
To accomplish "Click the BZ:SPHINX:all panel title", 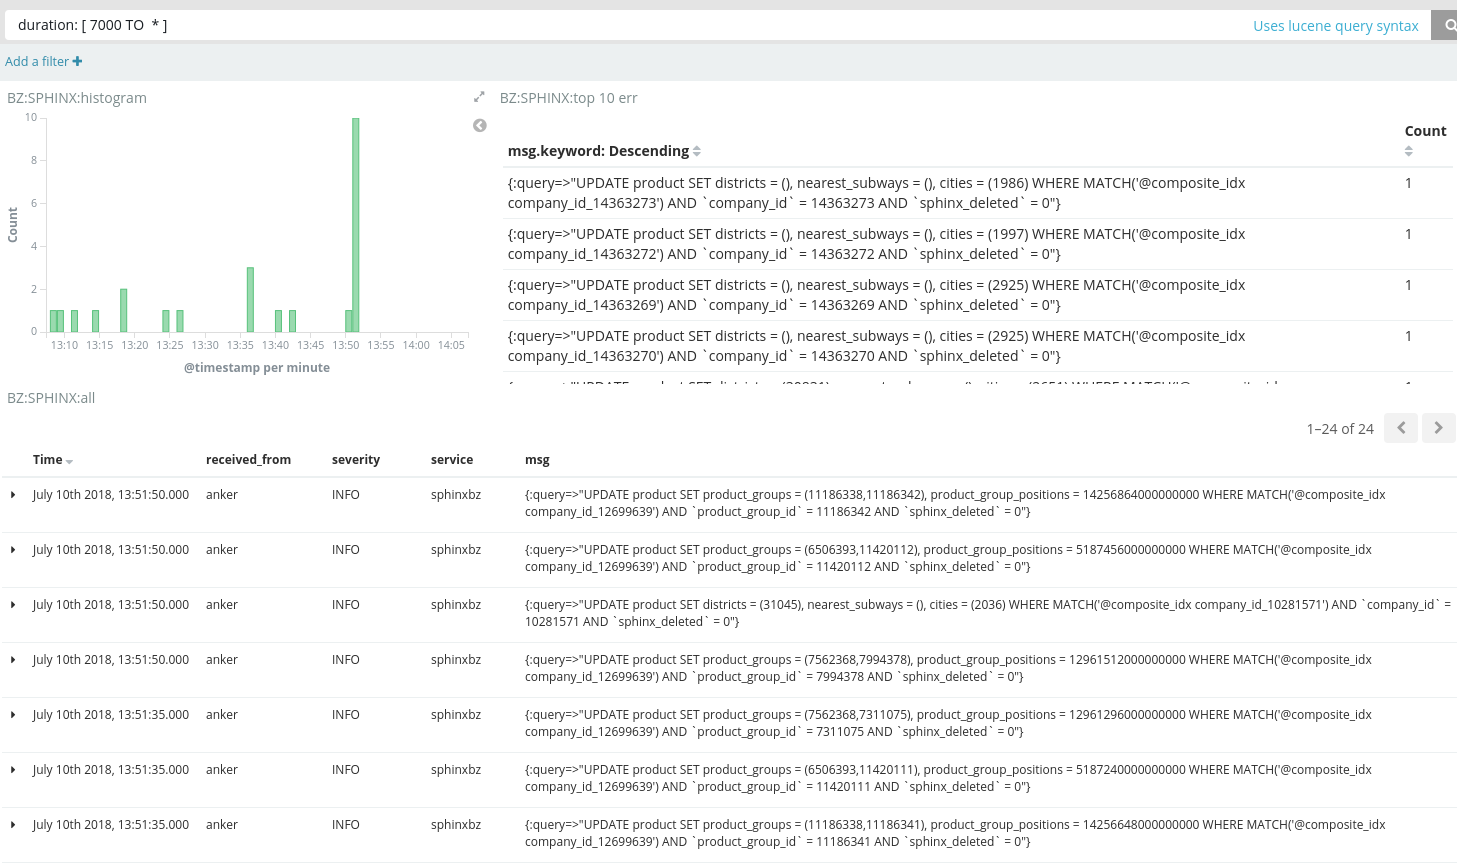I will pos(51,397).
